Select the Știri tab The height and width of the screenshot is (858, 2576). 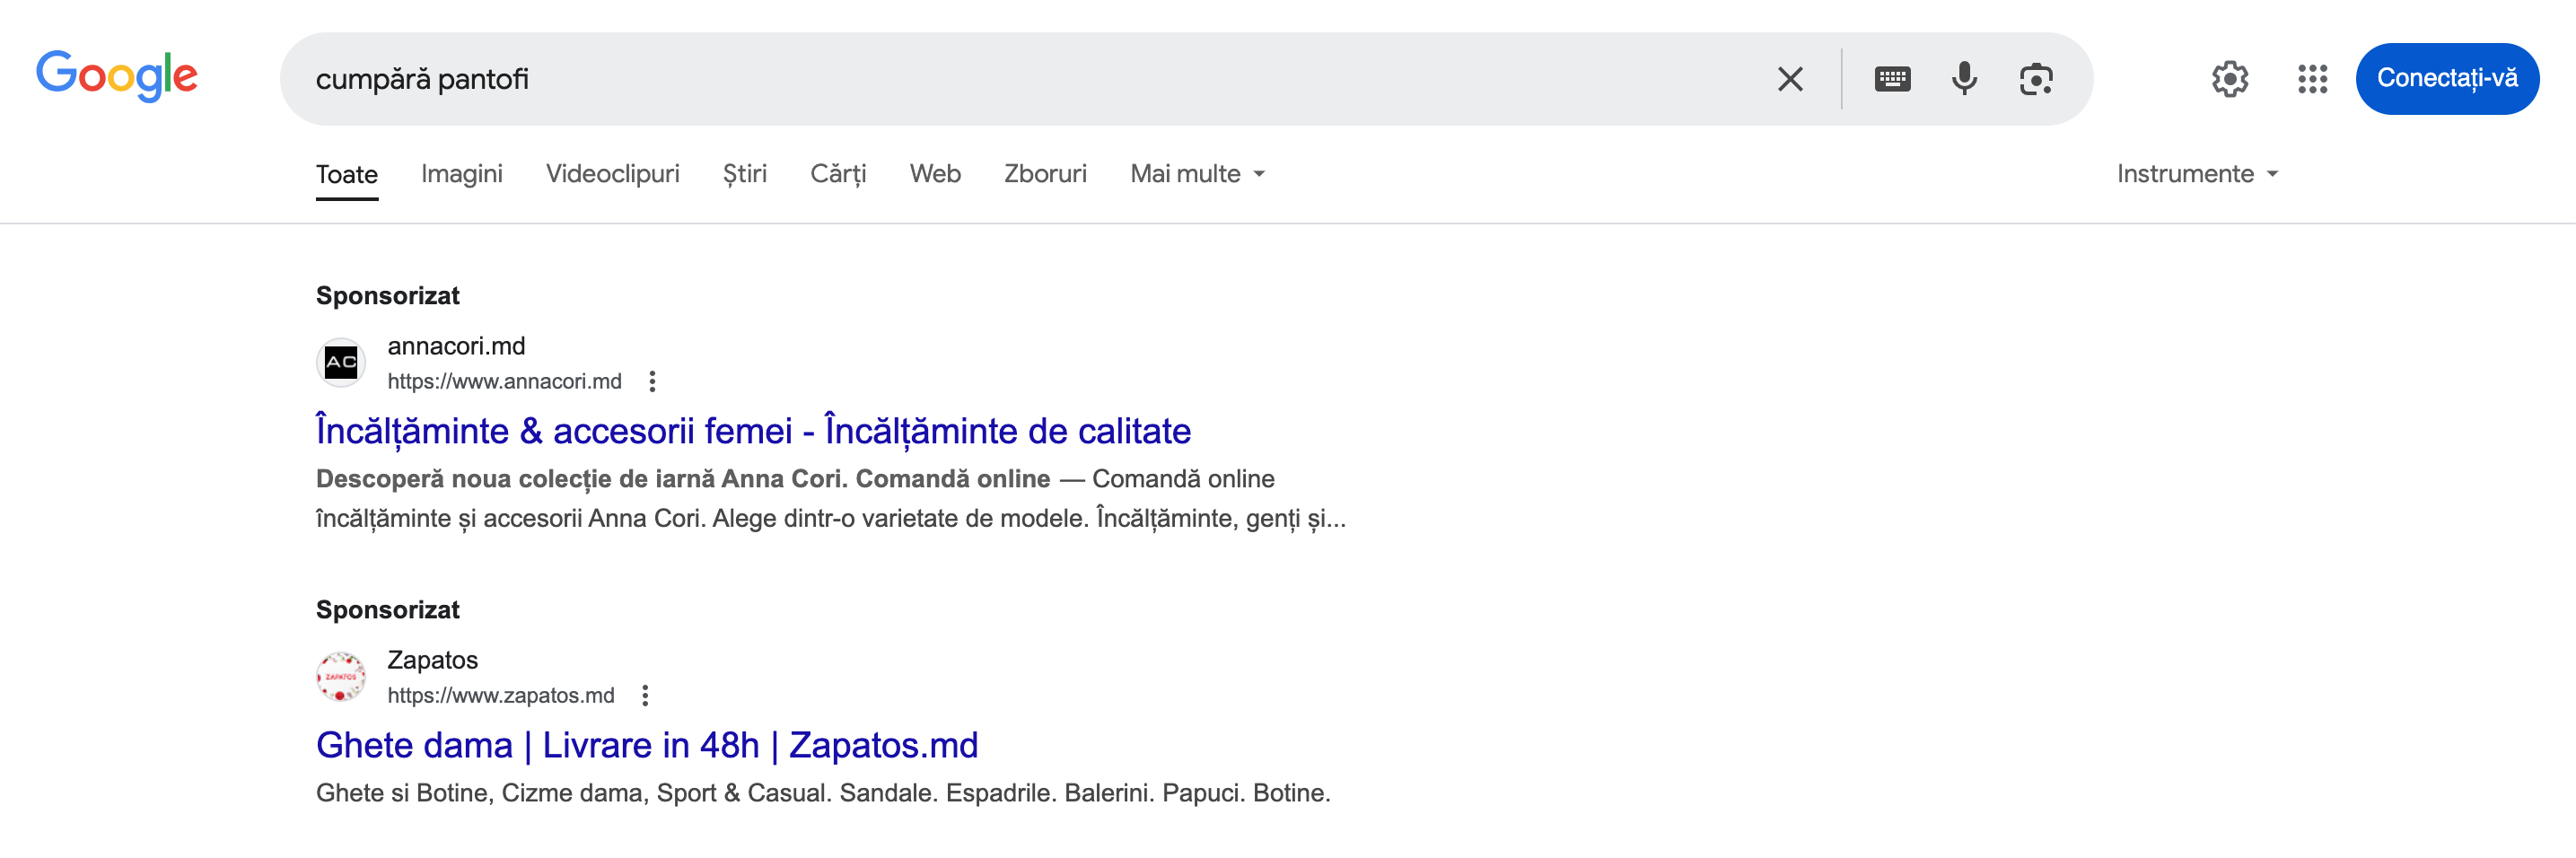pos(744,174)
